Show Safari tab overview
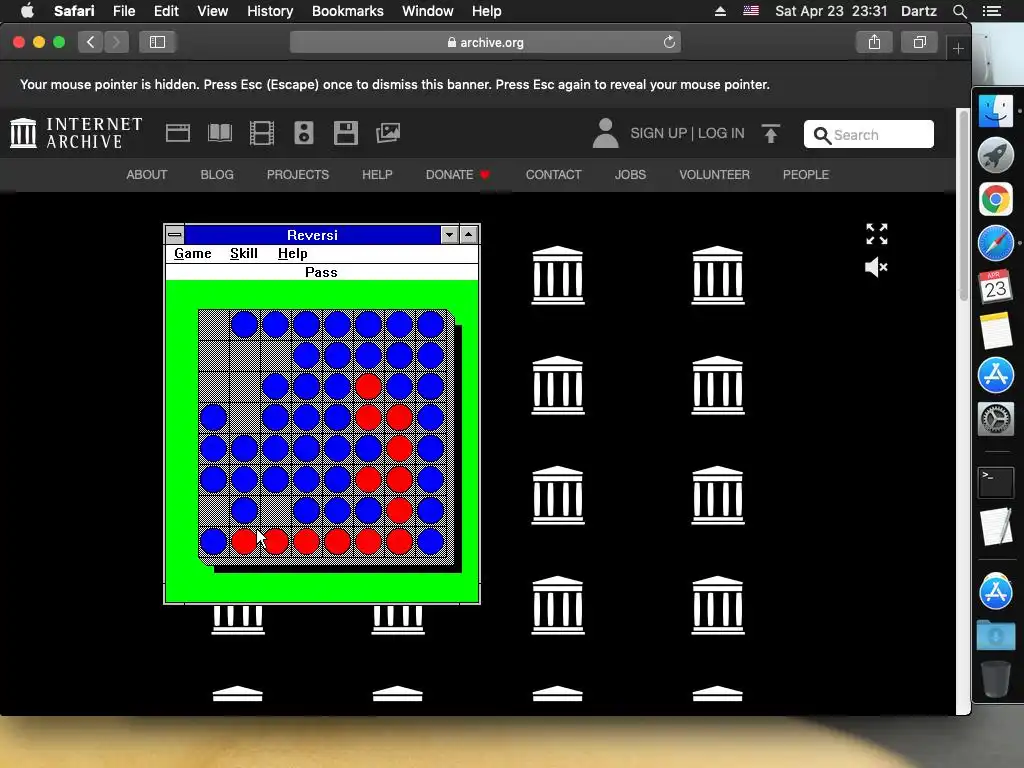1024x768 pixels. point(920,42)
